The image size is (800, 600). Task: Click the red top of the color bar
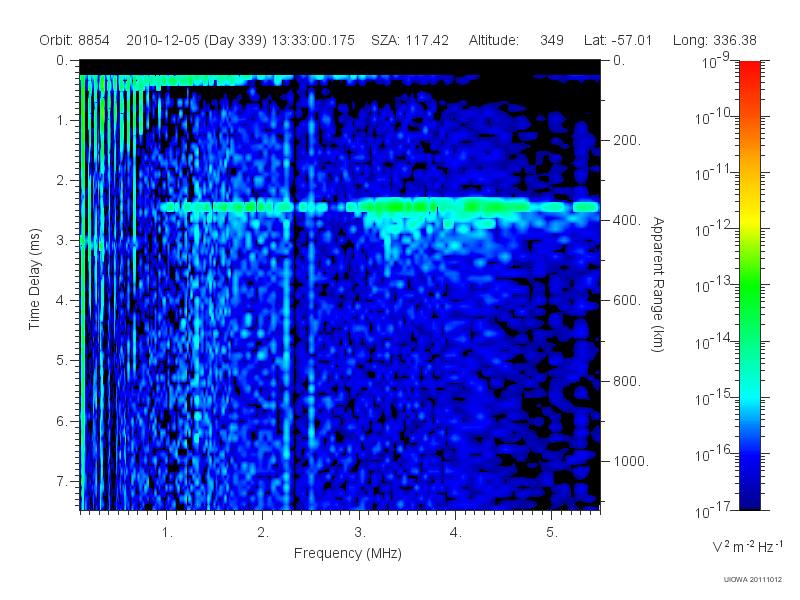(750, 71)
